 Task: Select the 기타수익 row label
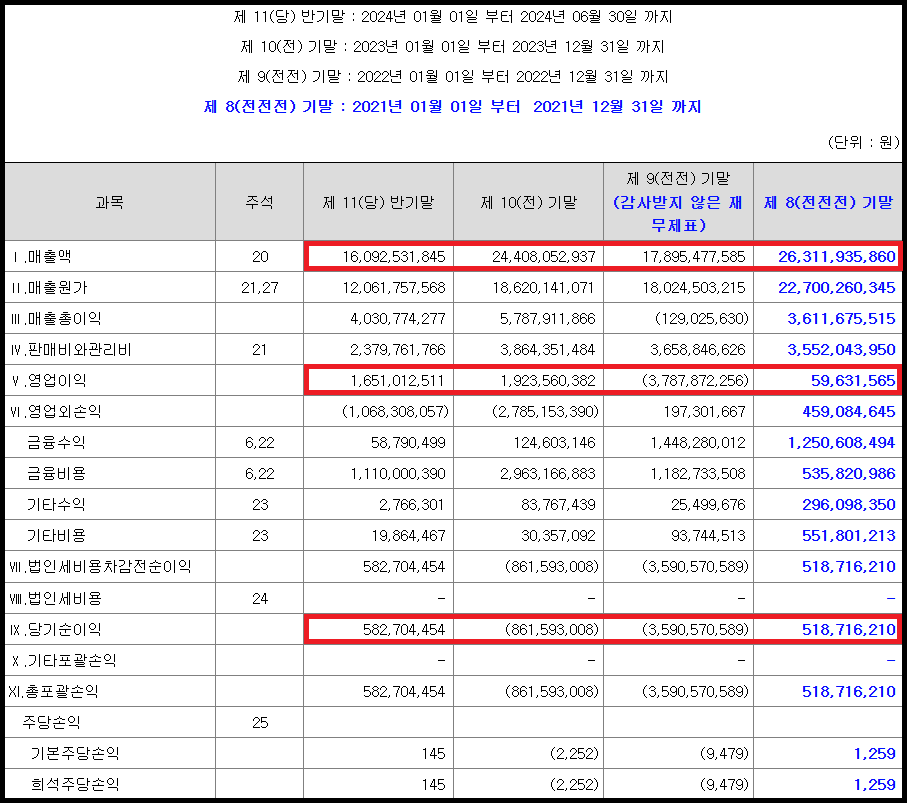click(x=56, y=504)
